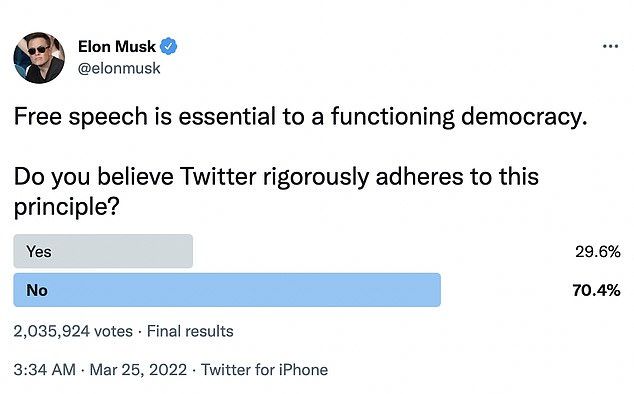The height and width of the screenshot is (394, 634).
Task: Click the blue verified badge
Action: 169,47
